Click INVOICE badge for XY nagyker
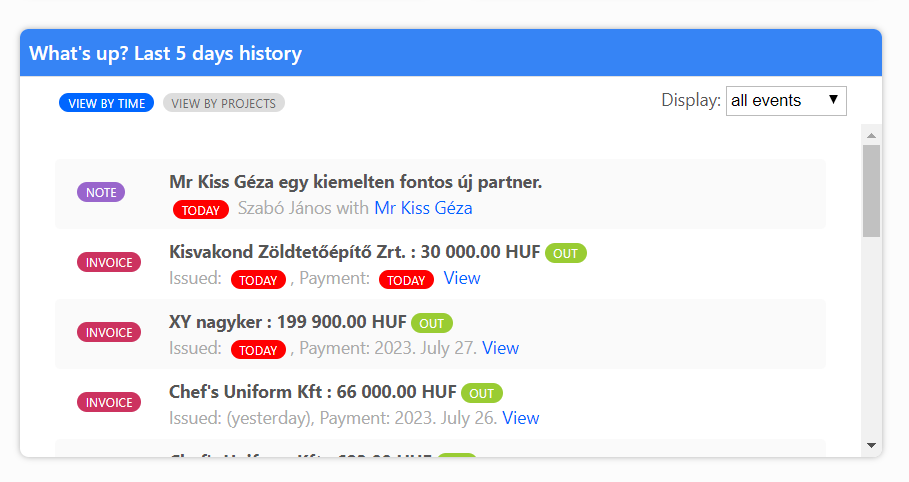 [x=109, y=332]
